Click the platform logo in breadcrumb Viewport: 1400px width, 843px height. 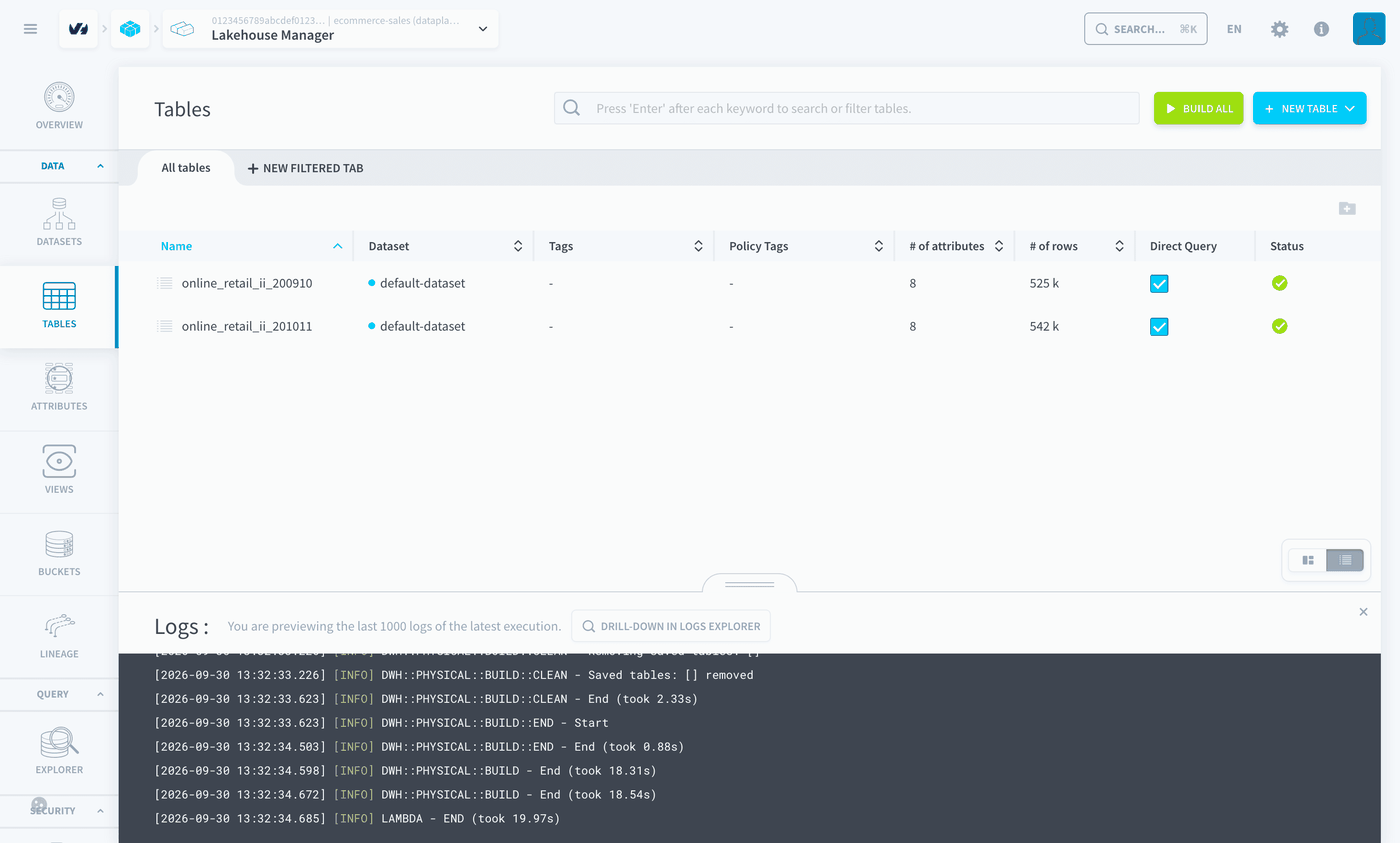pos(78,29)
